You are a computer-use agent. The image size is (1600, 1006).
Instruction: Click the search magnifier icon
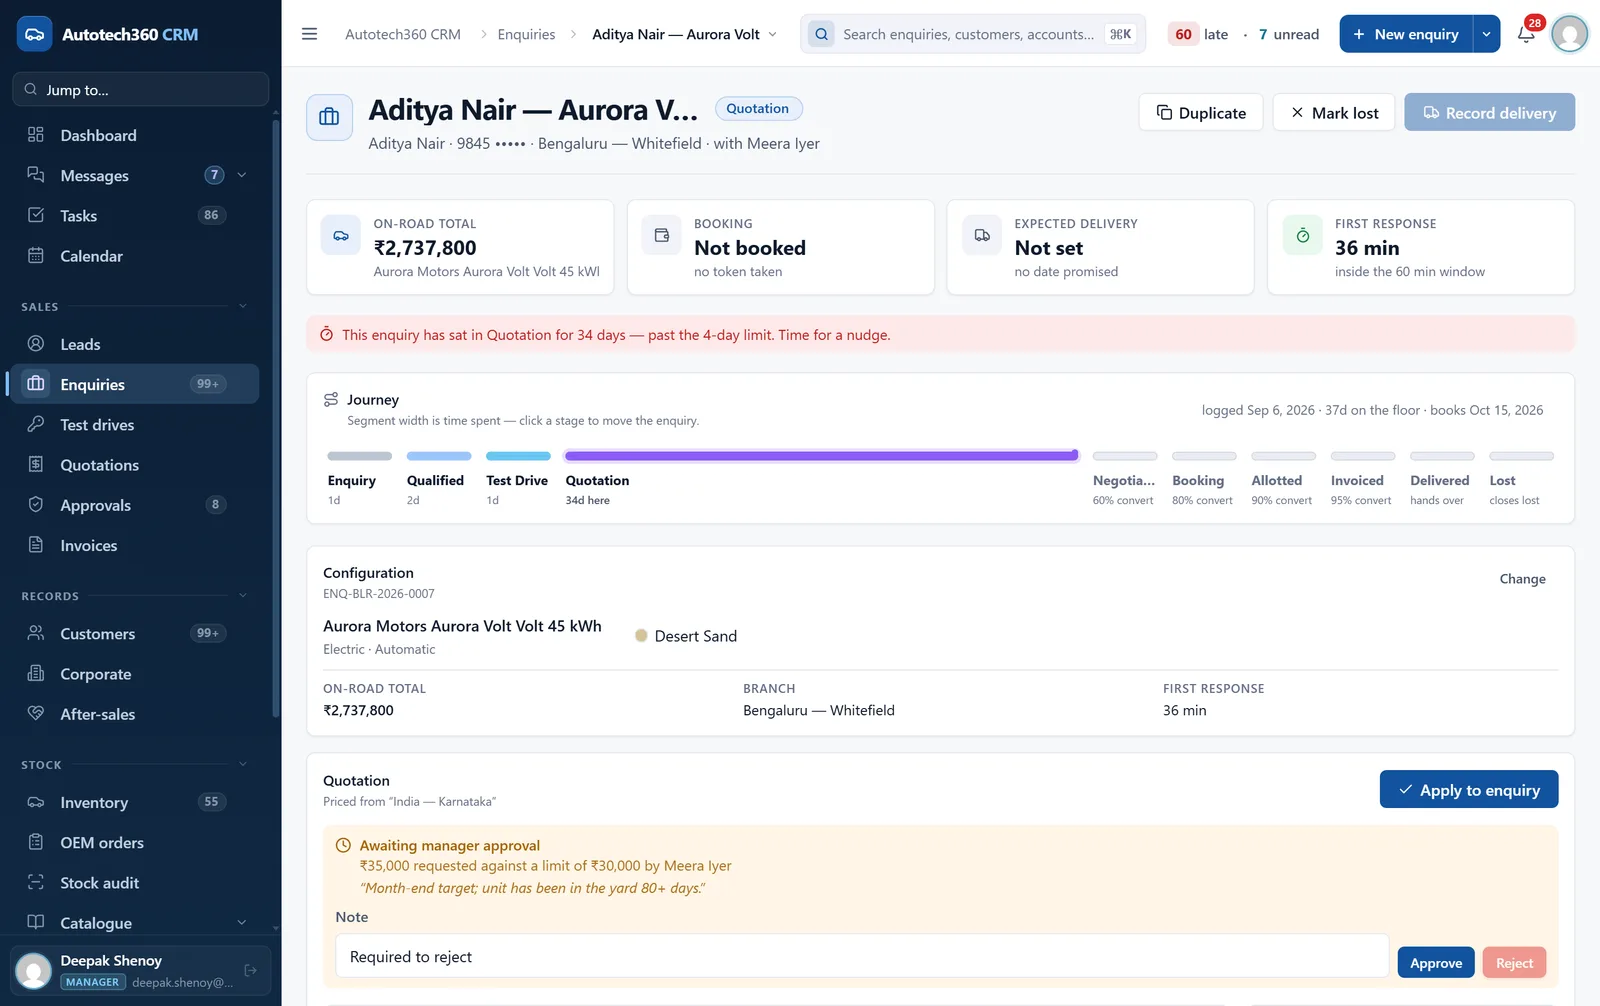click(821, 34)
